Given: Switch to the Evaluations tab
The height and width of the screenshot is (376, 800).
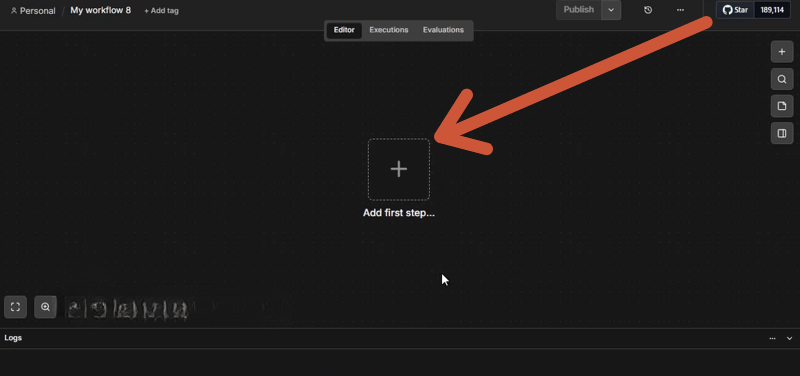Looking at the screenshot, I should [443, 30].
